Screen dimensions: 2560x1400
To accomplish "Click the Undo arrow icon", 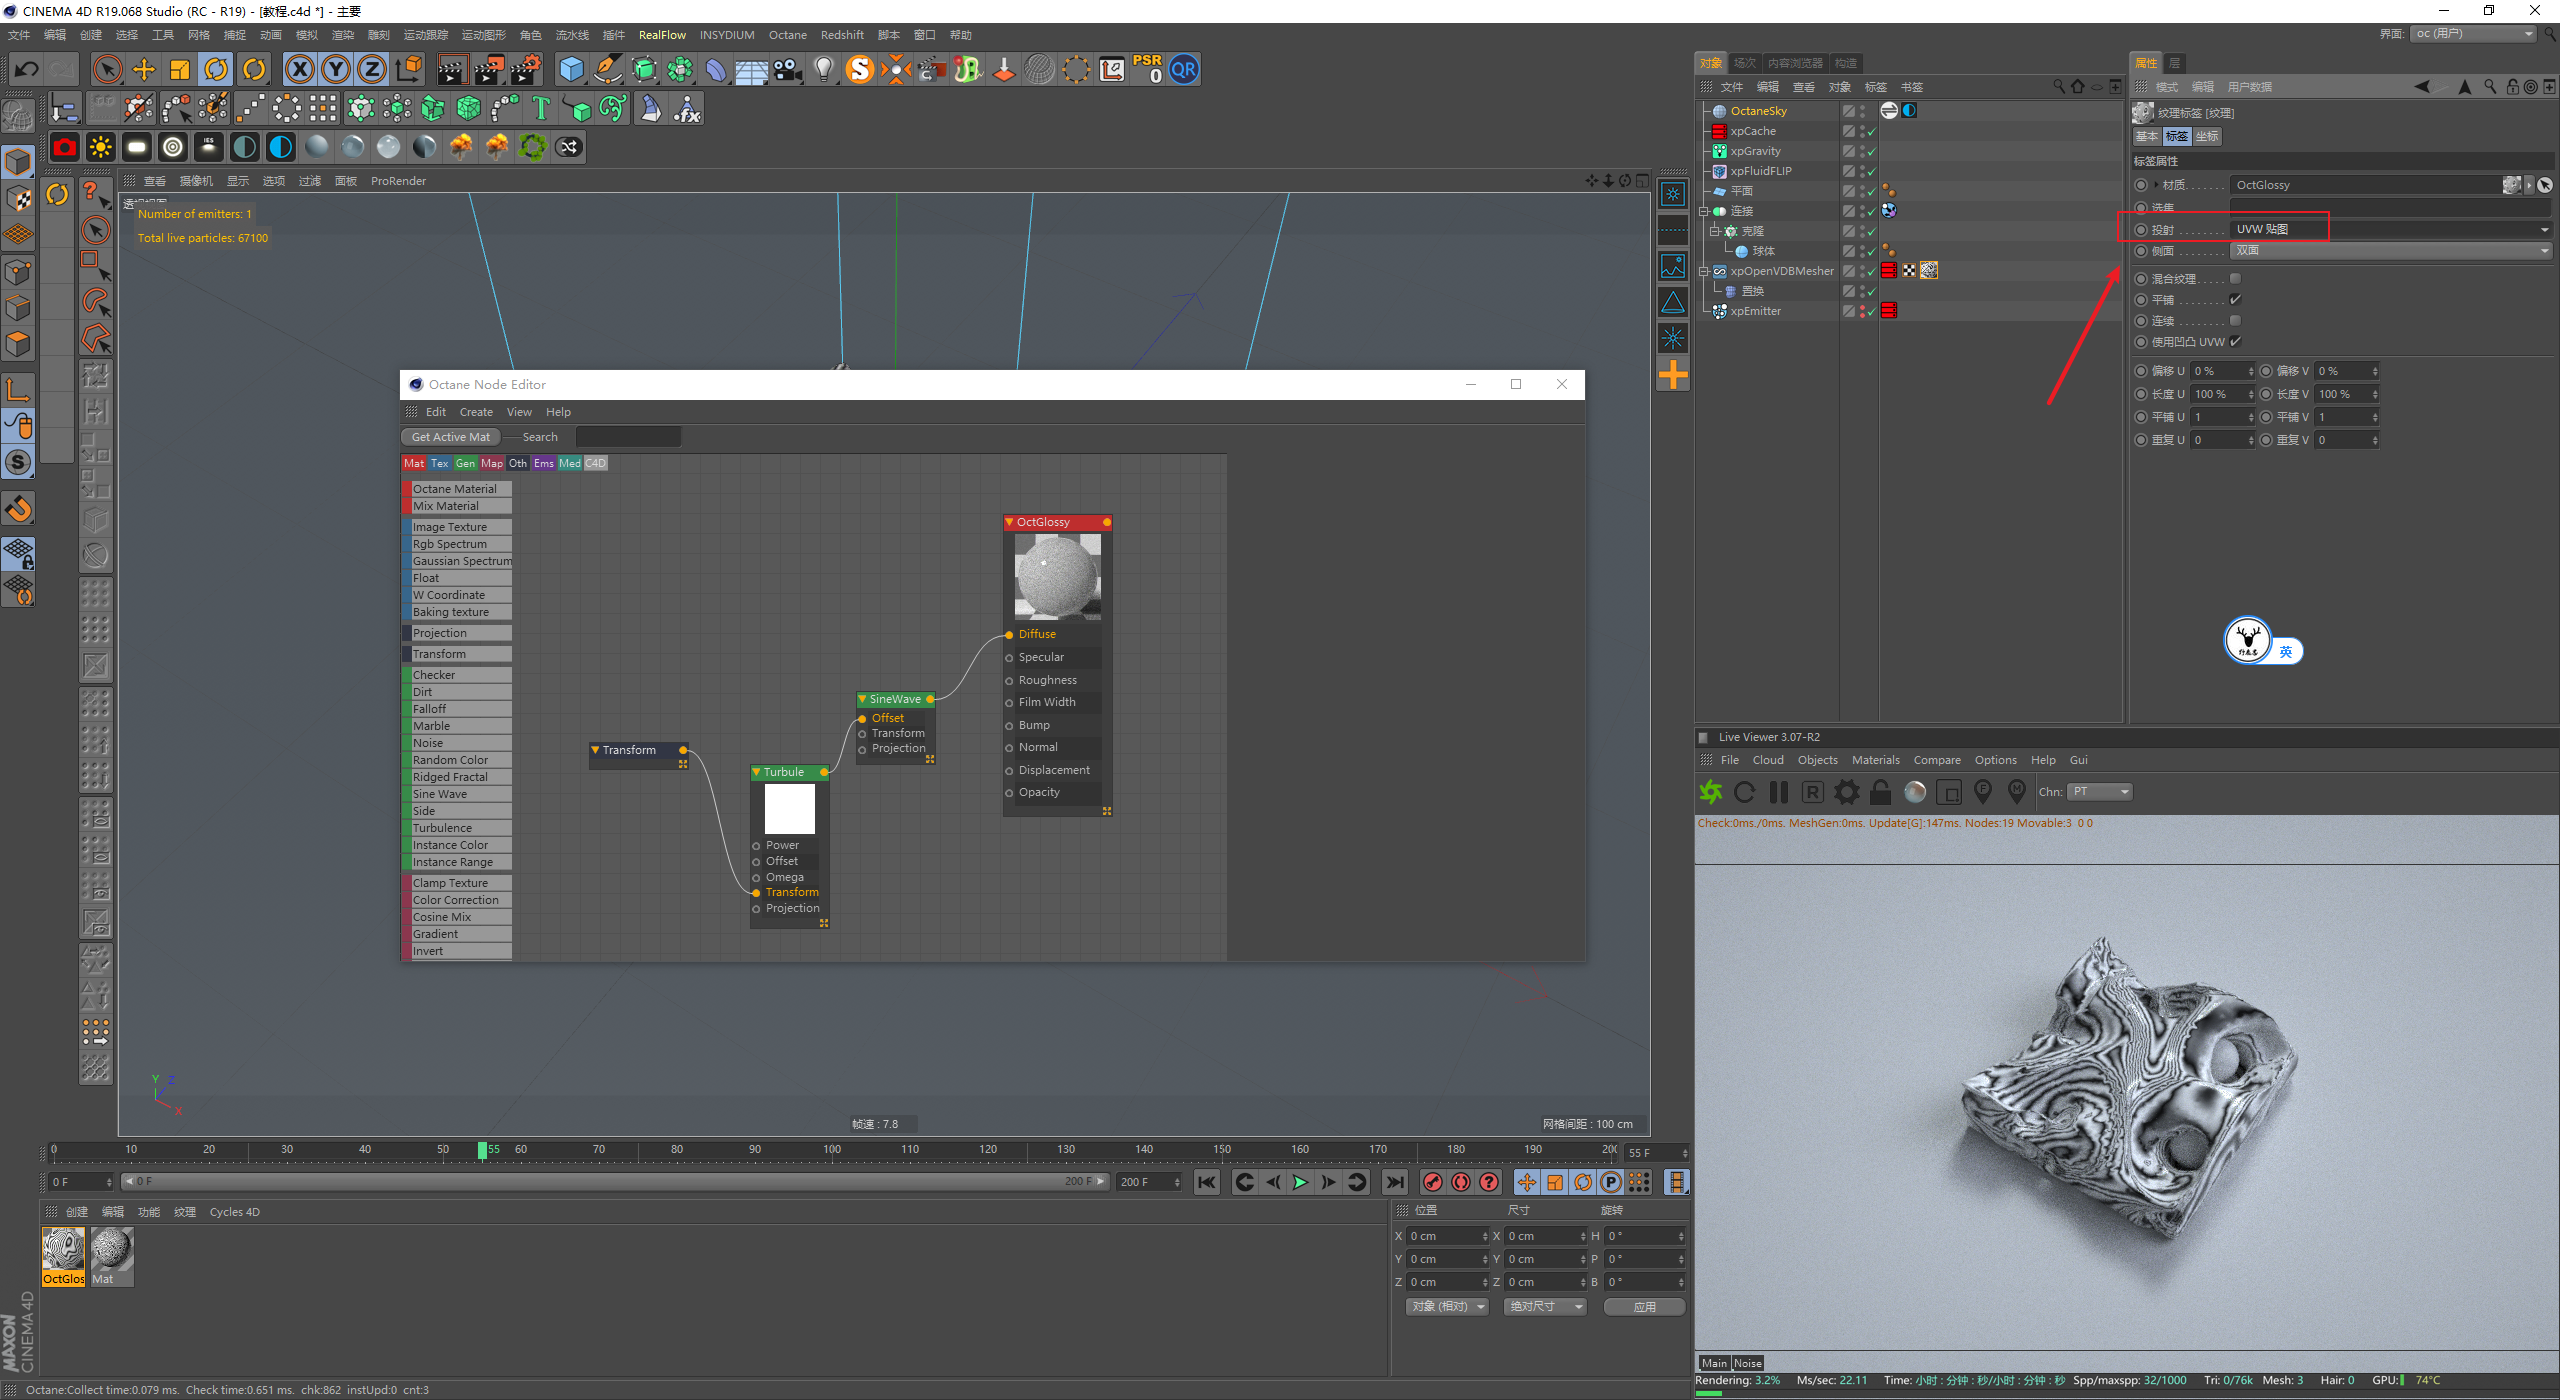I will pos(27,69).
